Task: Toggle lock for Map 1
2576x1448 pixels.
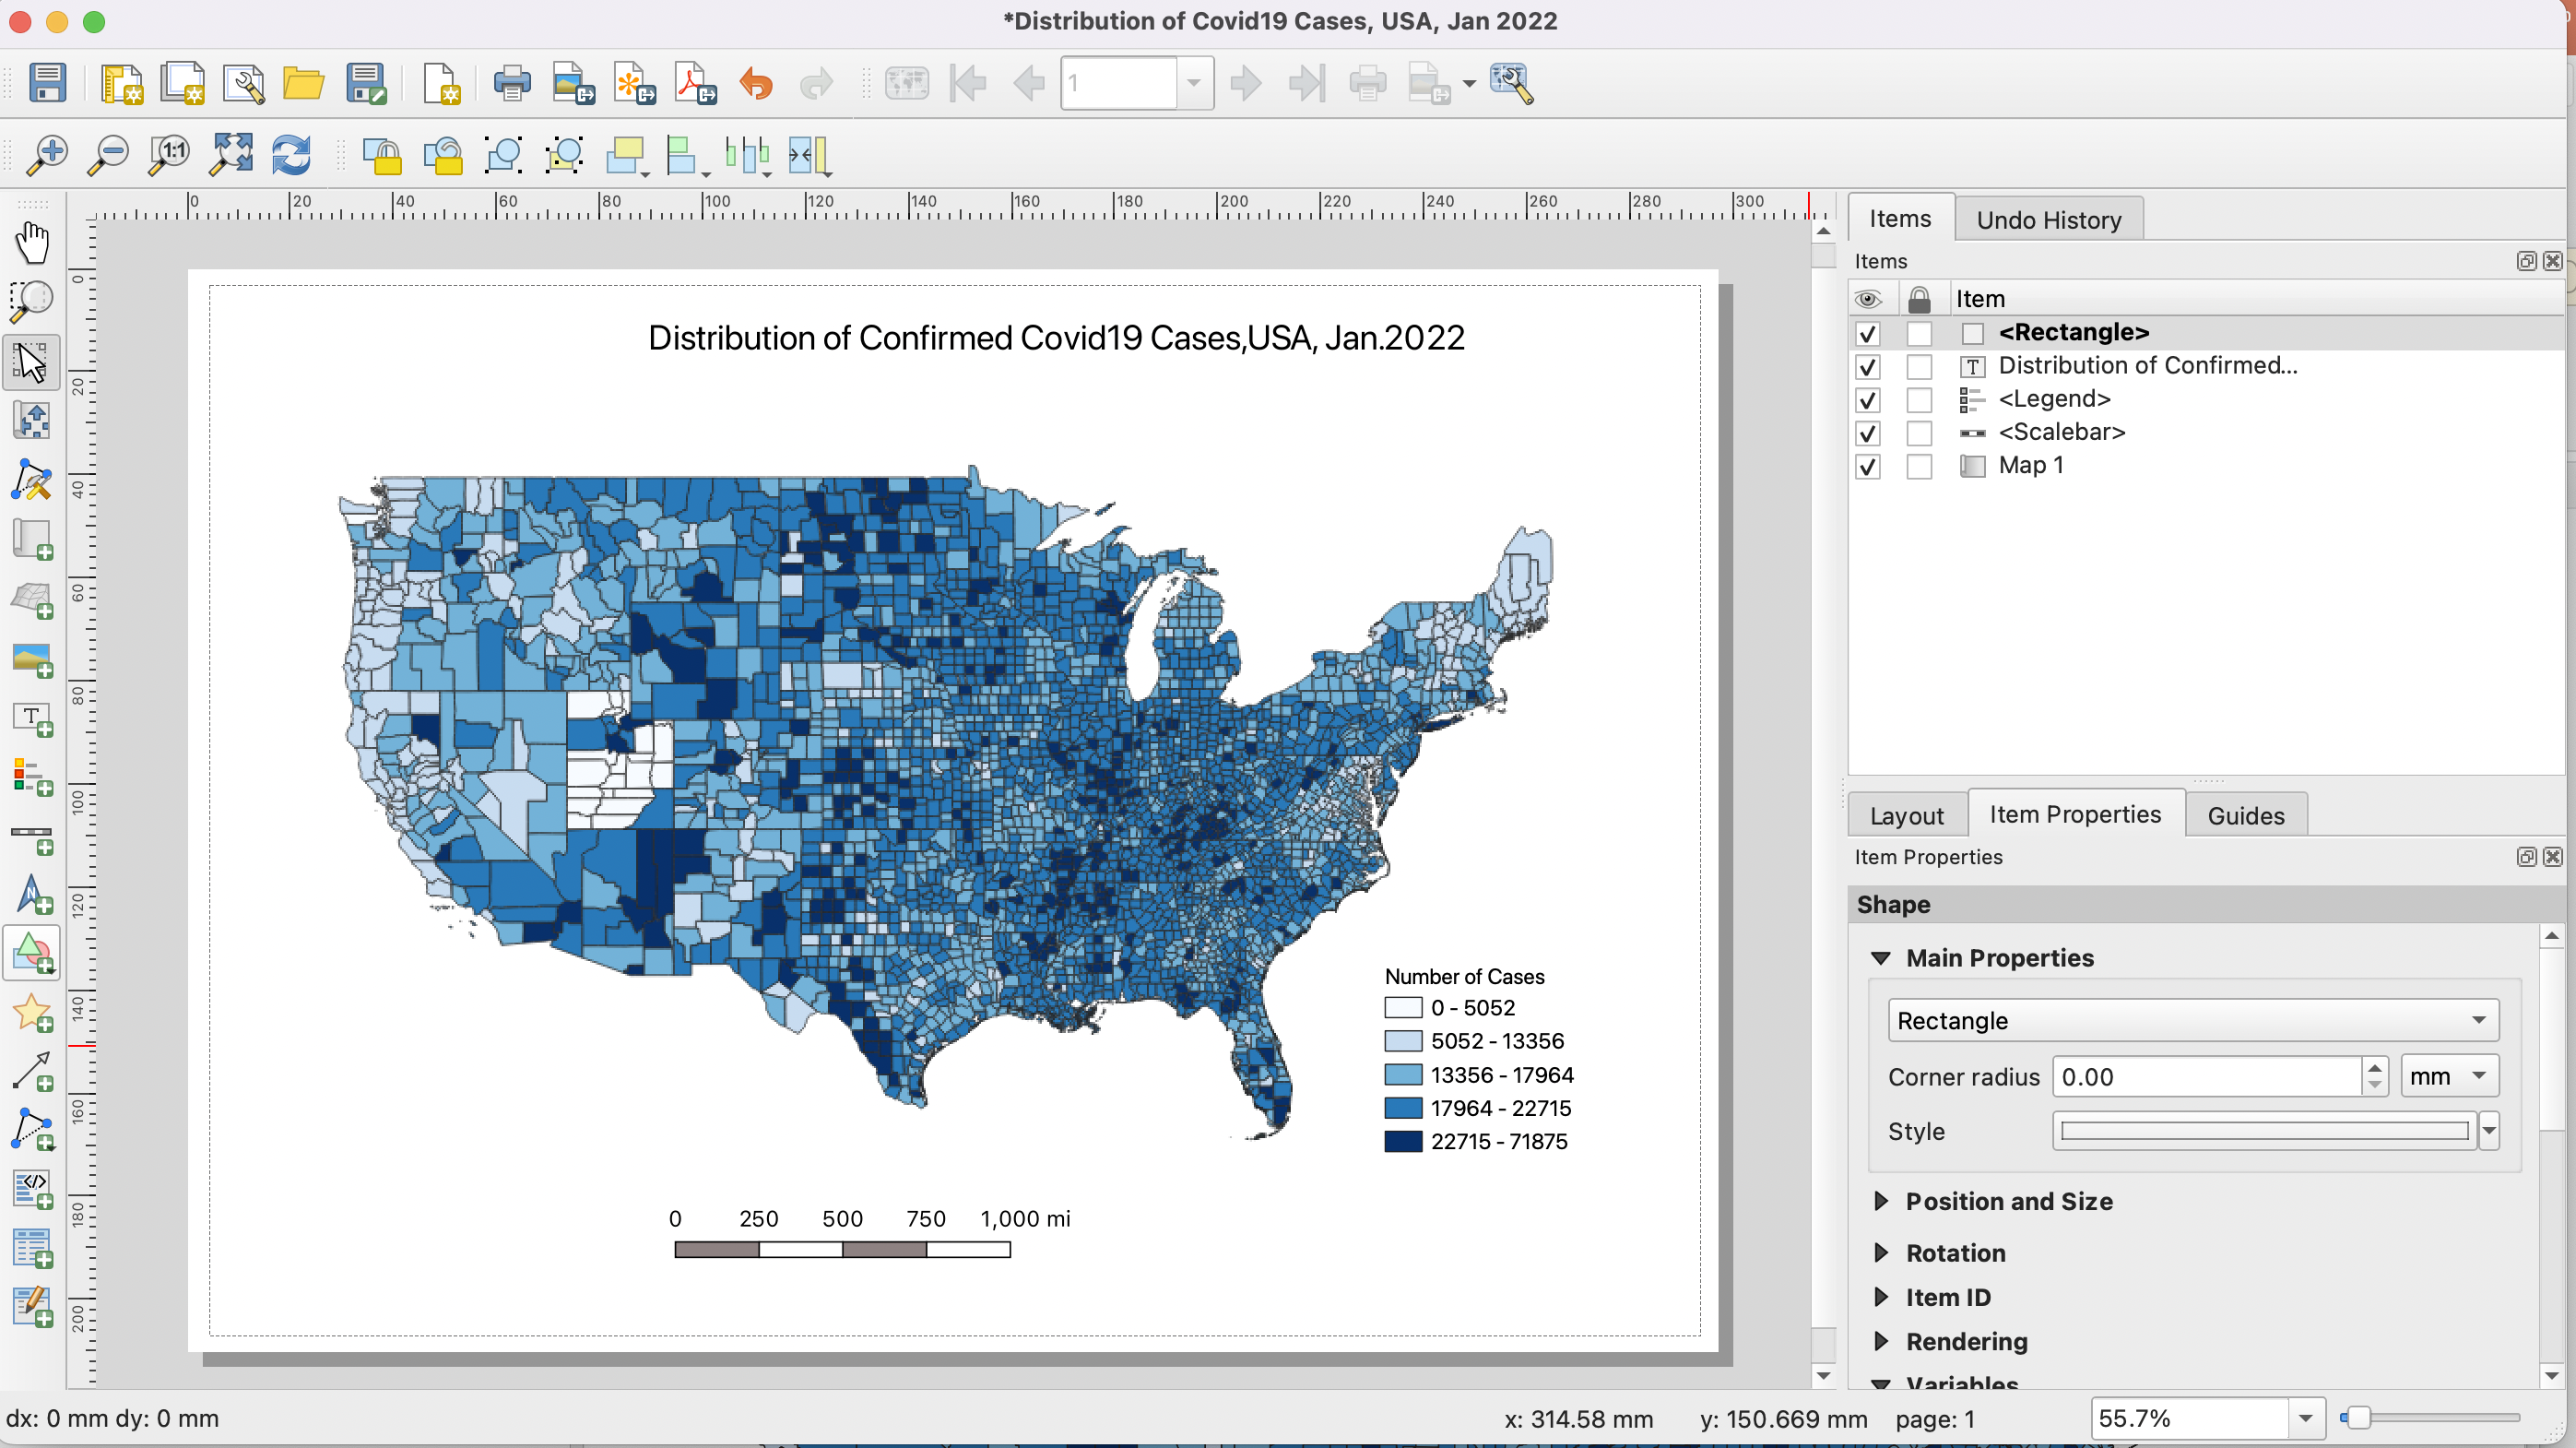Action: 1918,467
